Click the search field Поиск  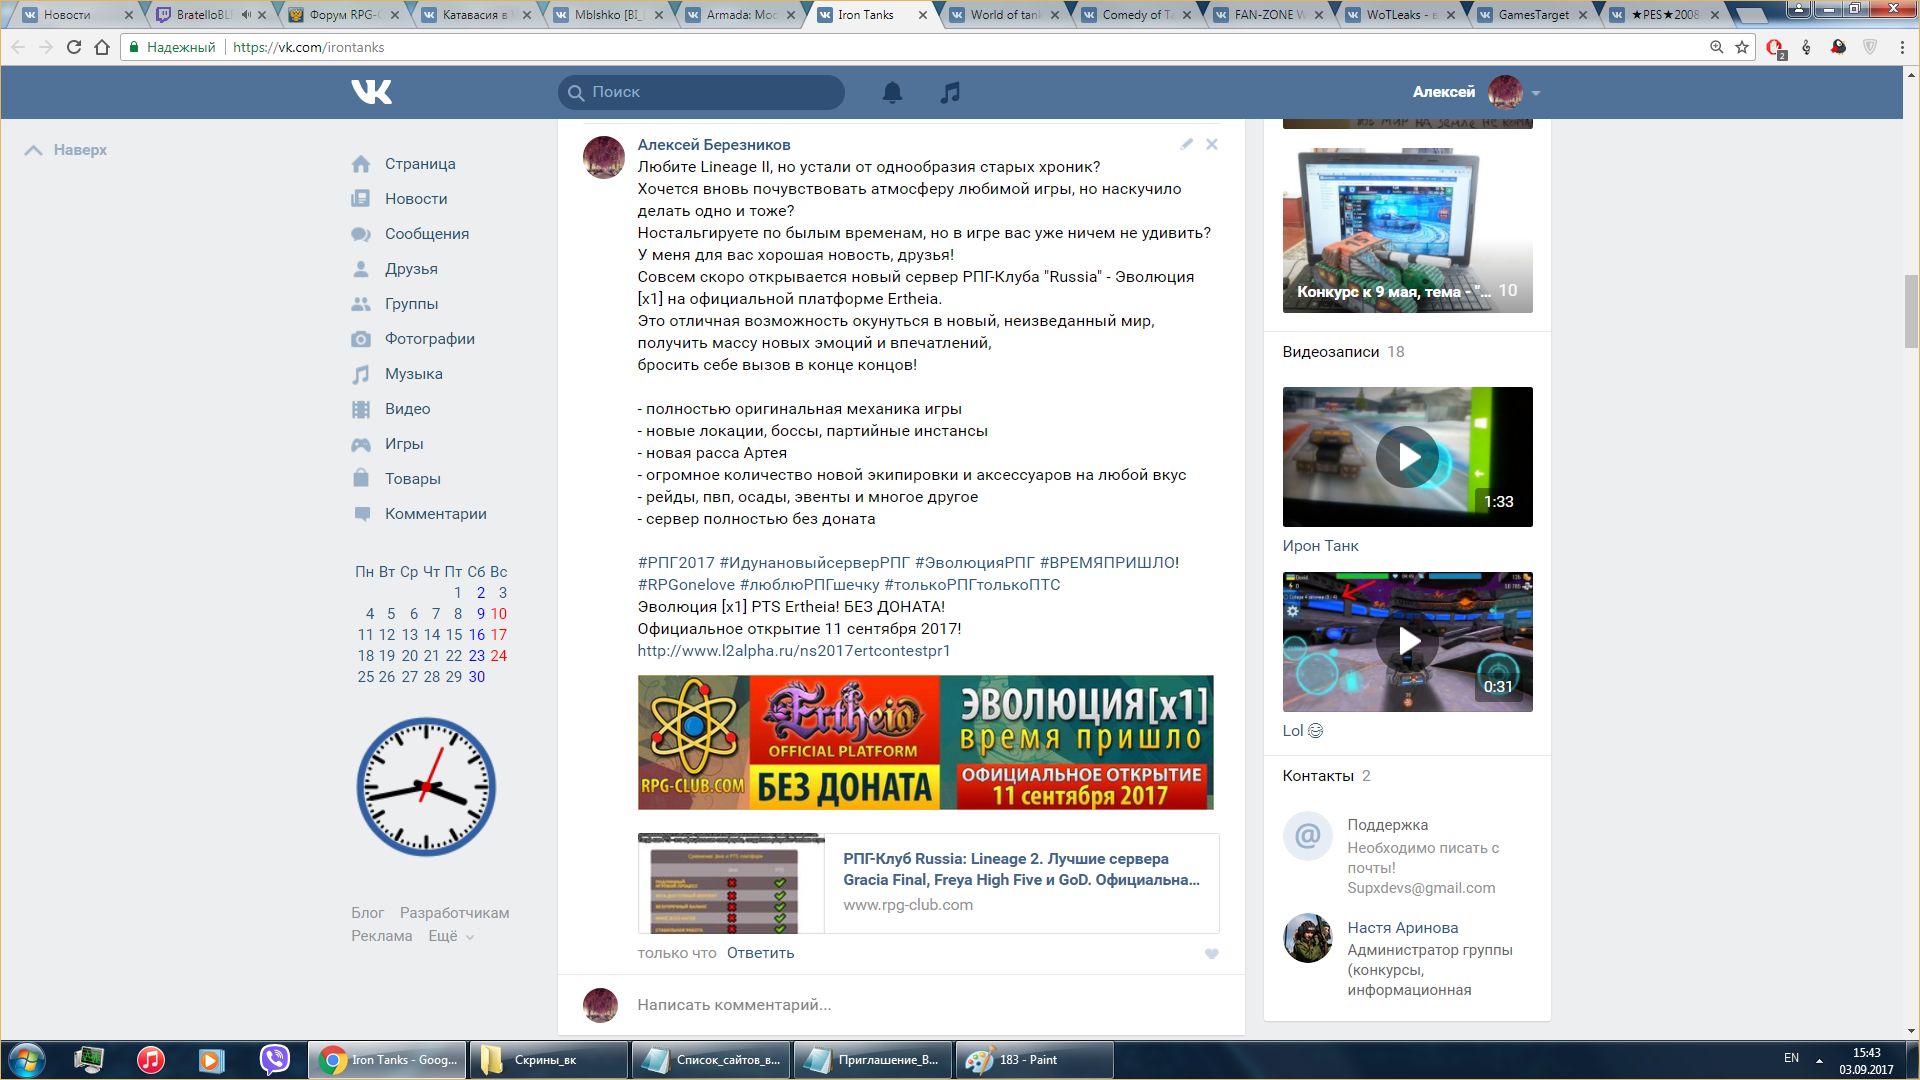pyautogui.click(x=701, y=92)
